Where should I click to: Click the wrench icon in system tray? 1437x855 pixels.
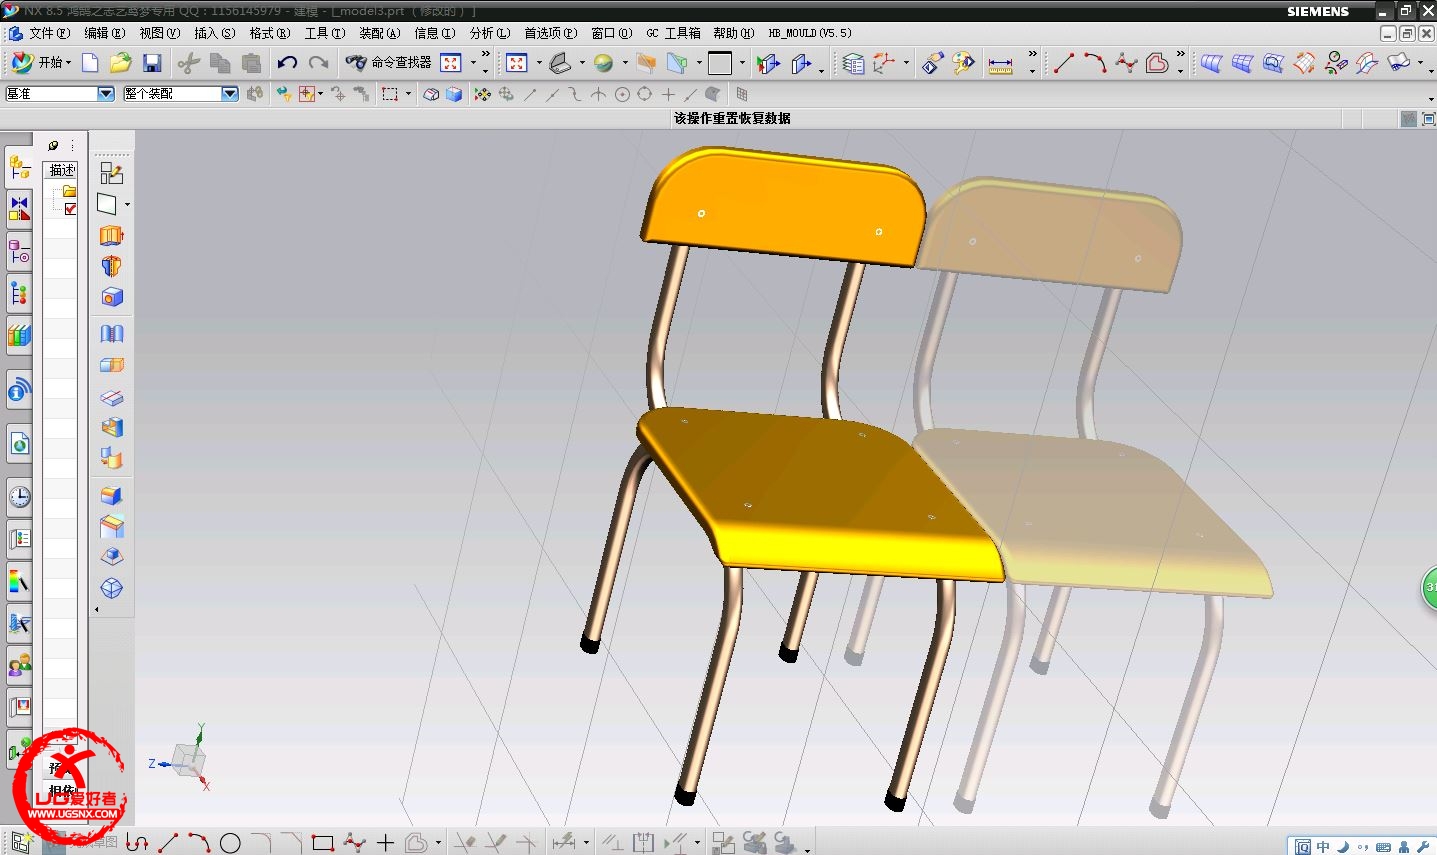(1423, 847)
